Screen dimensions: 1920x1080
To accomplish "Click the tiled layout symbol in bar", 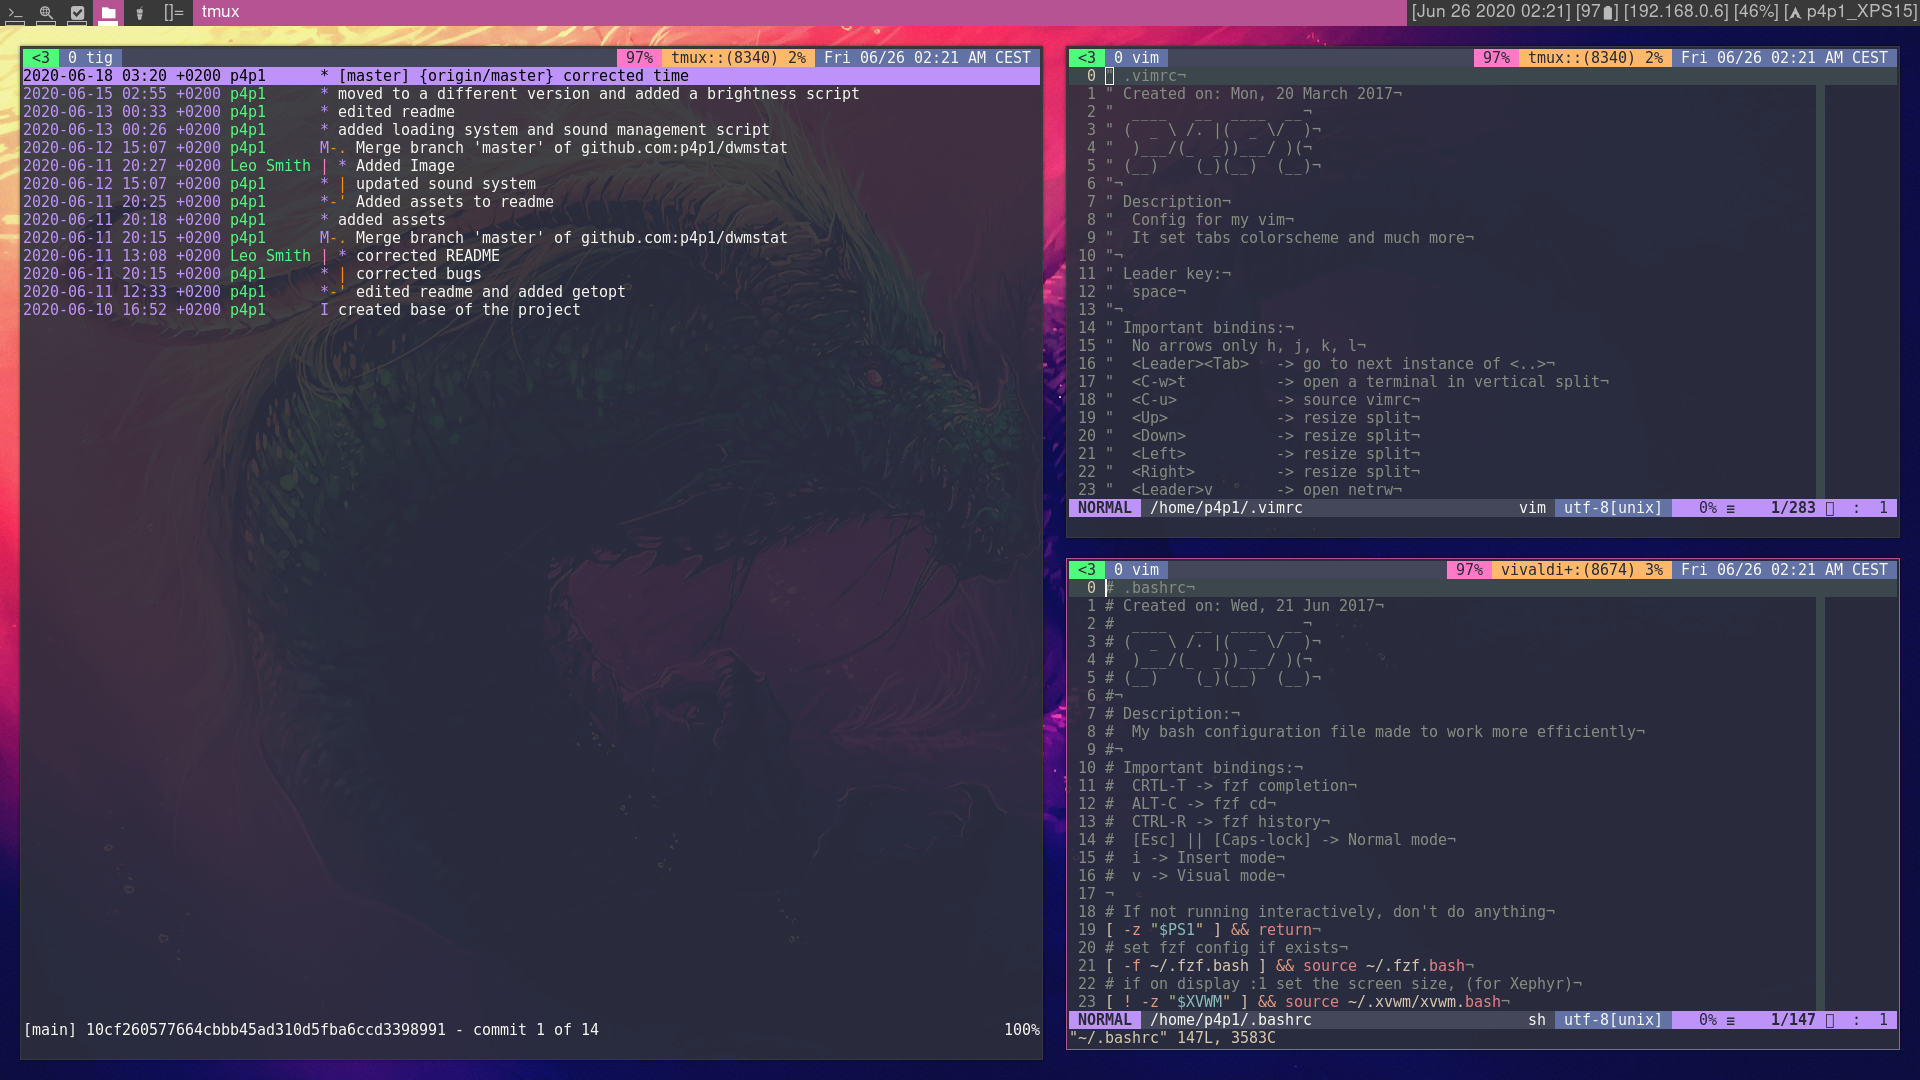I will click(174, 12).
